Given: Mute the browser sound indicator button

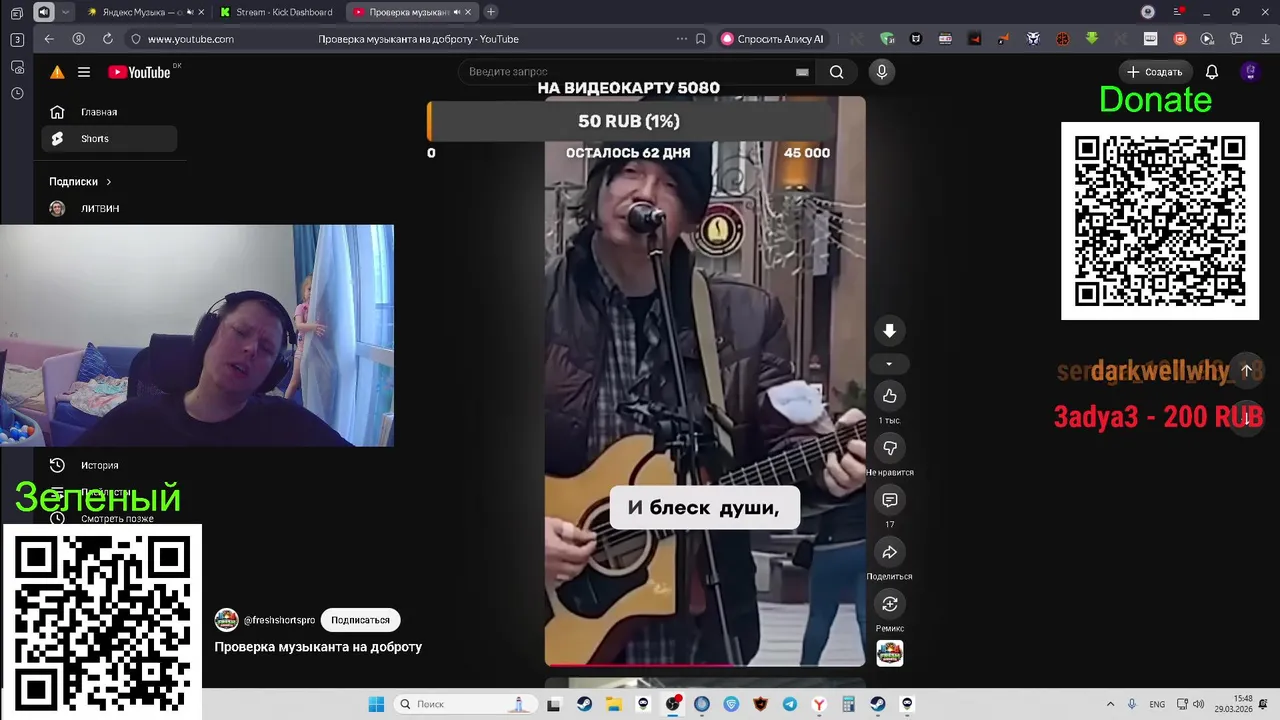Looking at the screenshot, I should pyautogui.click(x=43, y=12).
